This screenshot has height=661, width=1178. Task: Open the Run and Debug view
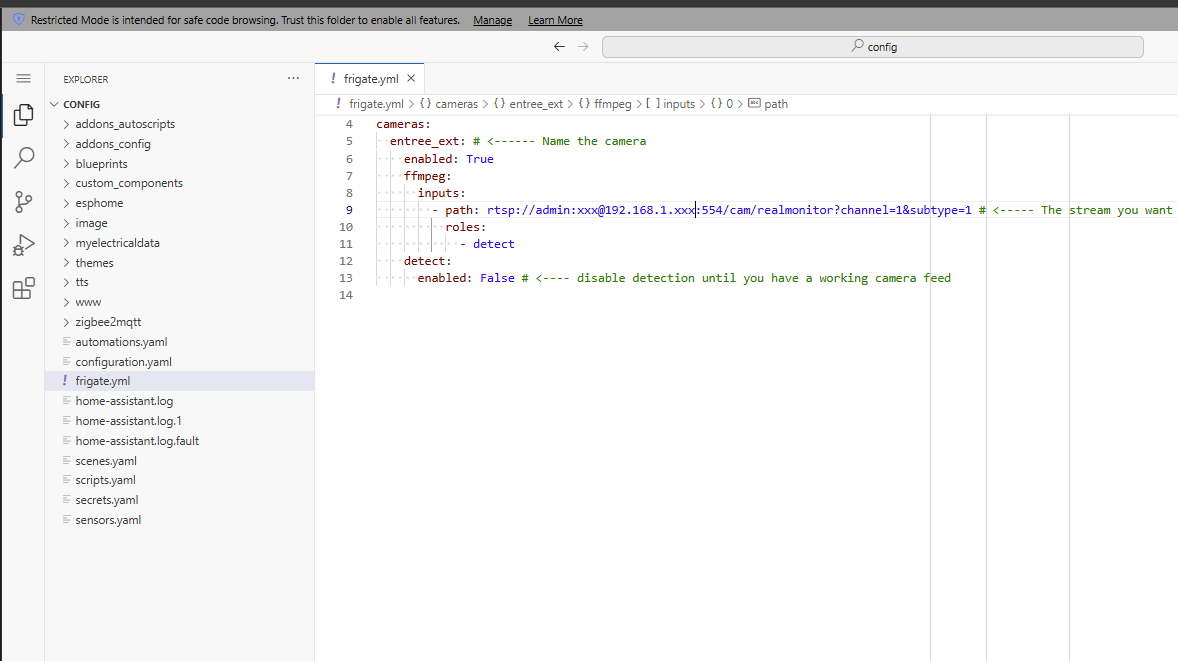[x=23, y=246]
